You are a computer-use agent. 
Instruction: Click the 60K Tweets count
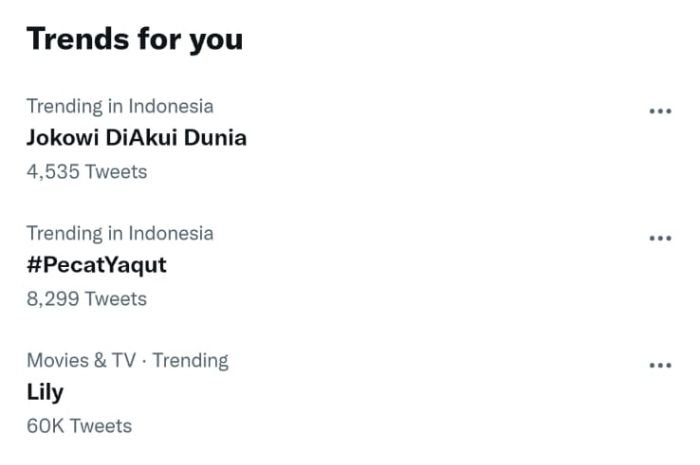[x=79, y=426]
